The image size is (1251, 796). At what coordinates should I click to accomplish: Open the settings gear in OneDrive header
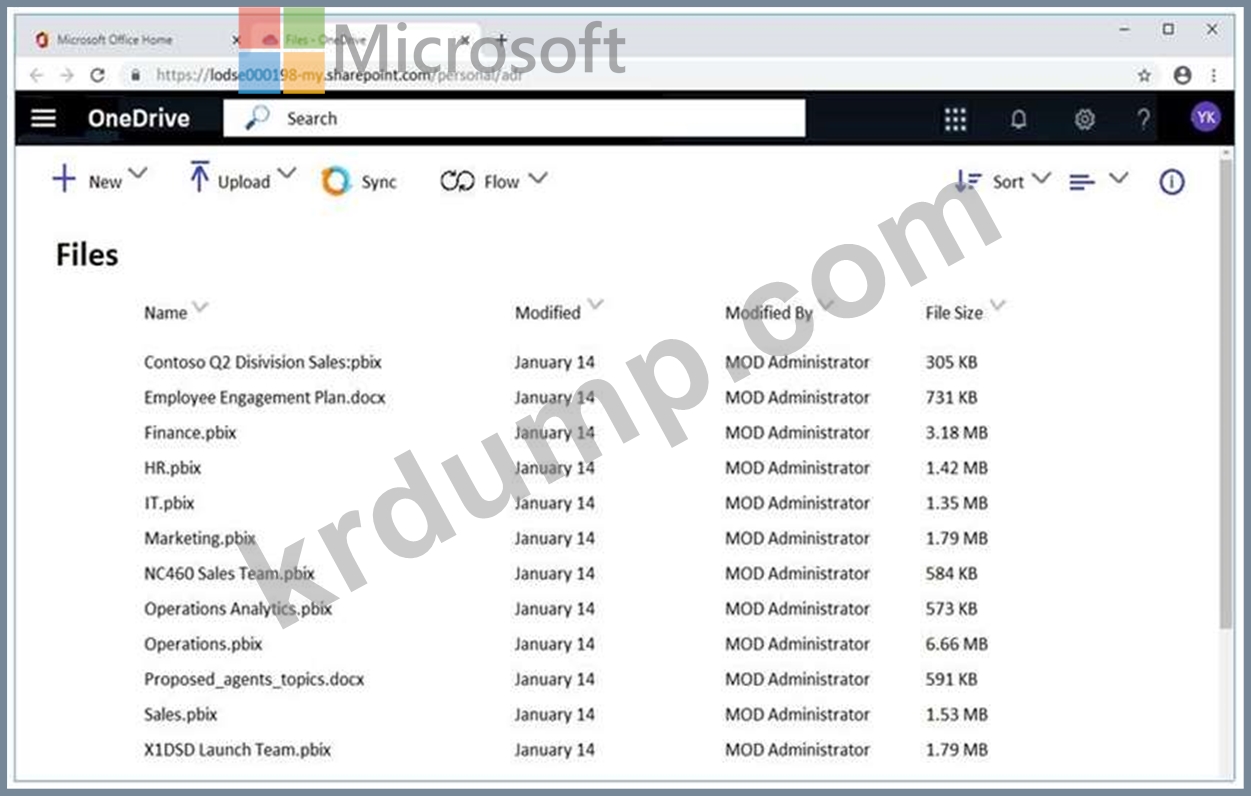pyautogui.click(x=1084, y=119)
